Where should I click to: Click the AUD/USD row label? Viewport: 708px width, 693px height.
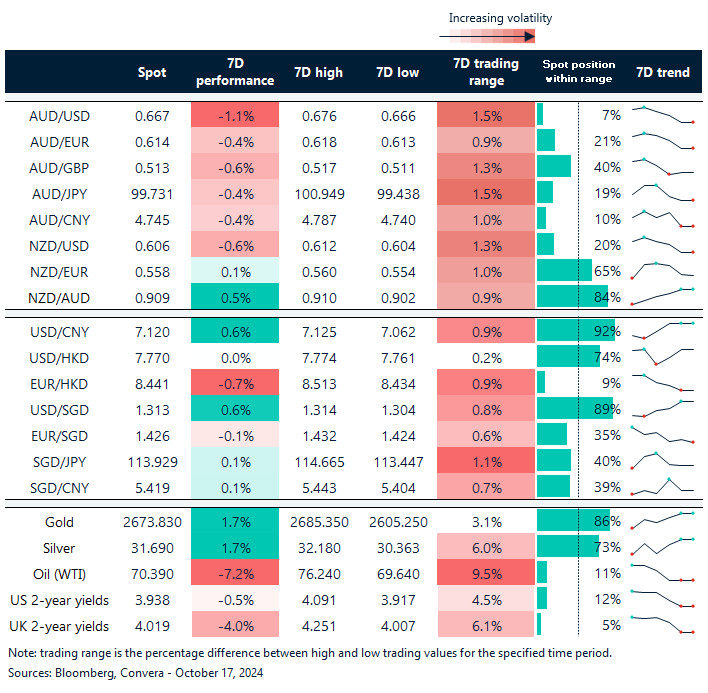[59, 116]
